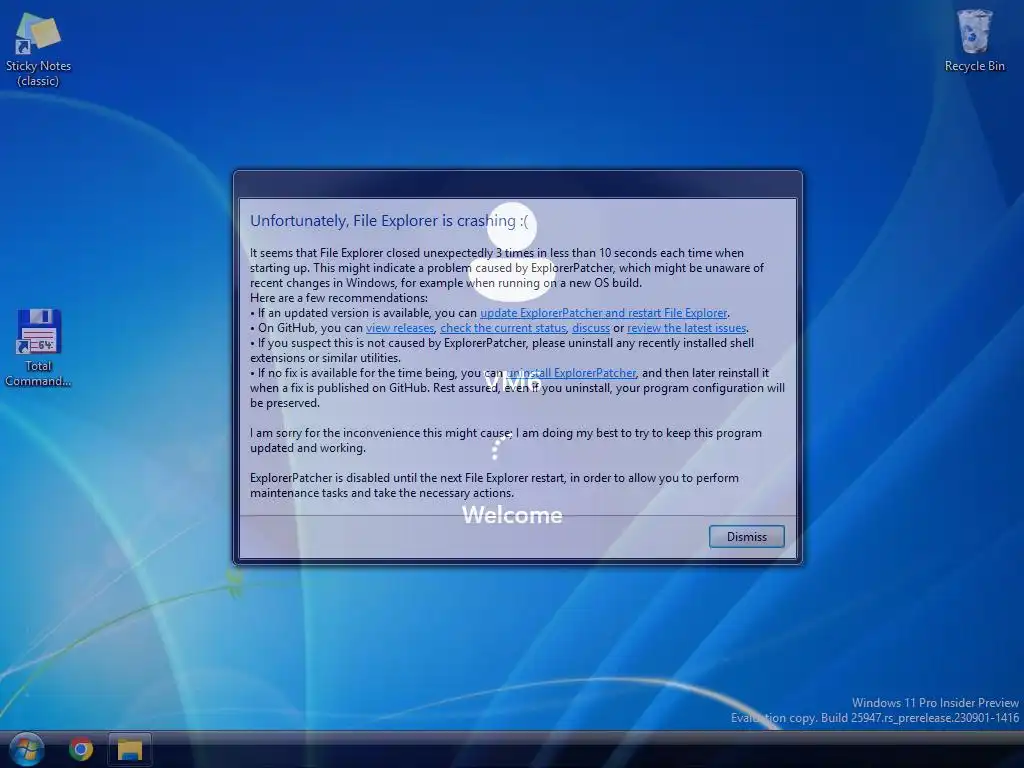Viewport: 1024px width, 768px height.
Task: Open the review the latest issues link
Action: point(686,328)
